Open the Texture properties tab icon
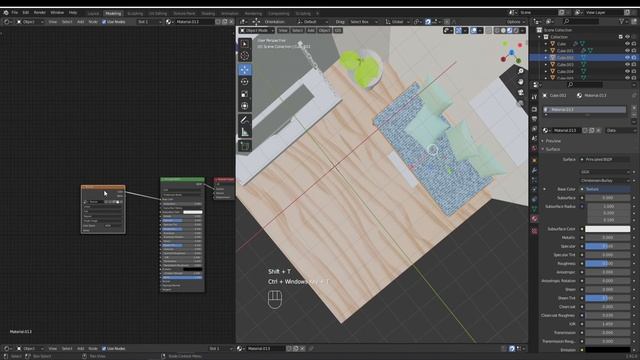Viewport: 640px width, 360px height. (x=534, y=231)
